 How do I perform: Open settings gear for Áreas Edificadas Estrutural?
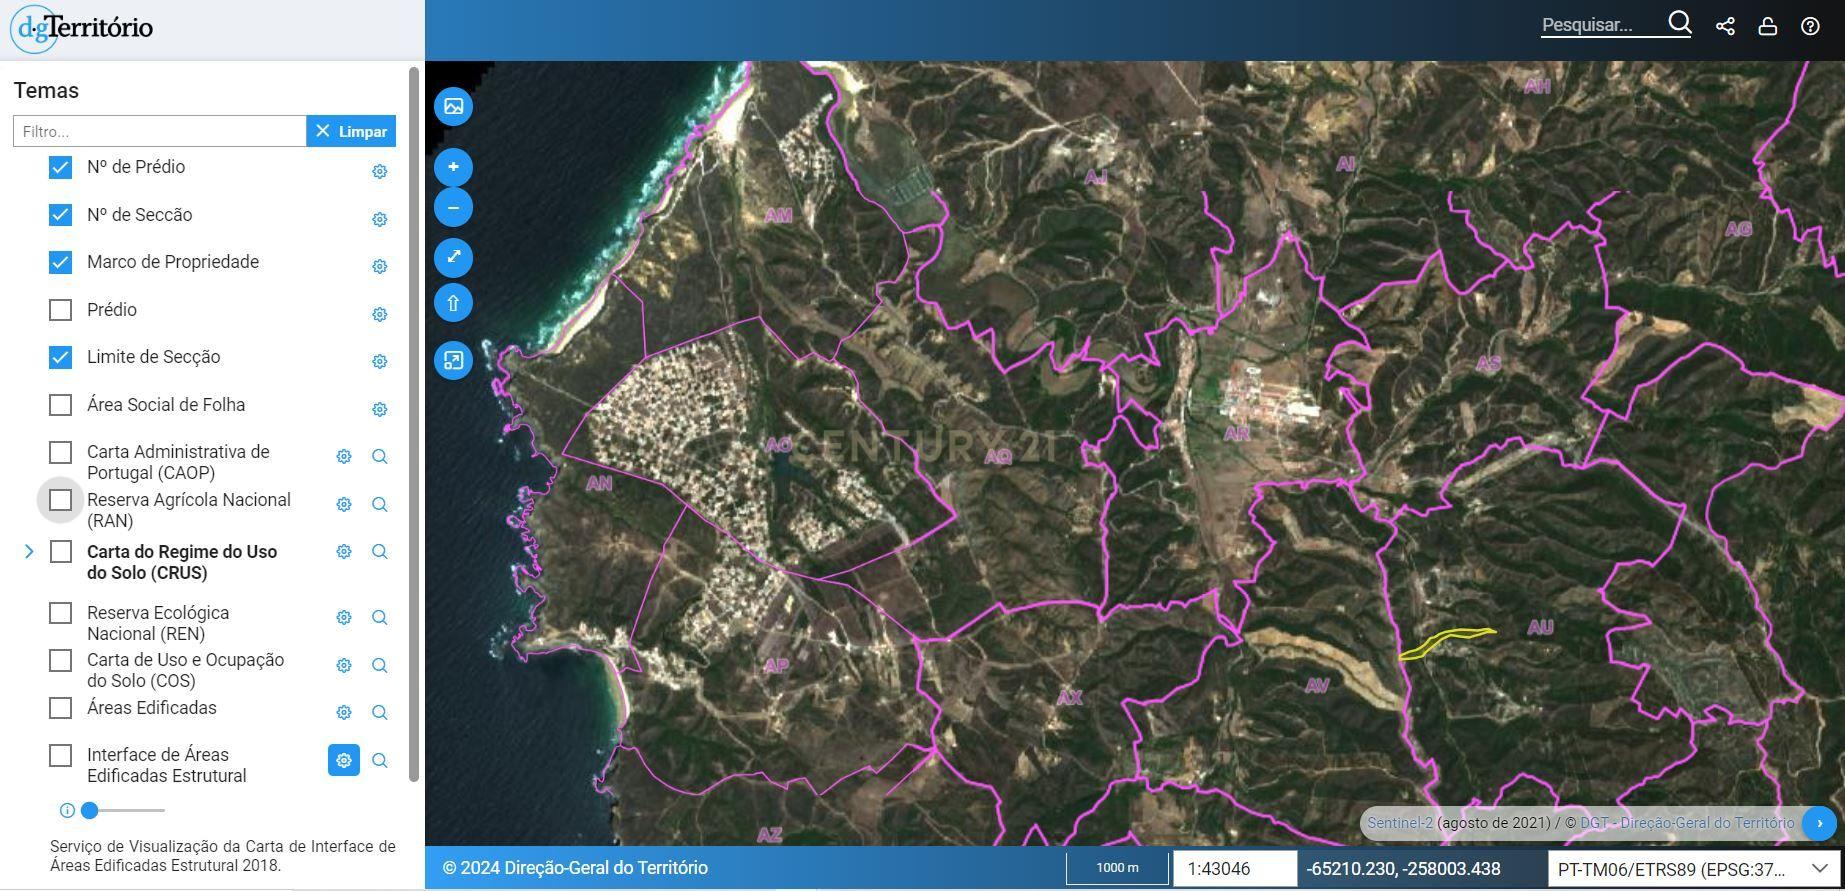[x=343, y=760]
